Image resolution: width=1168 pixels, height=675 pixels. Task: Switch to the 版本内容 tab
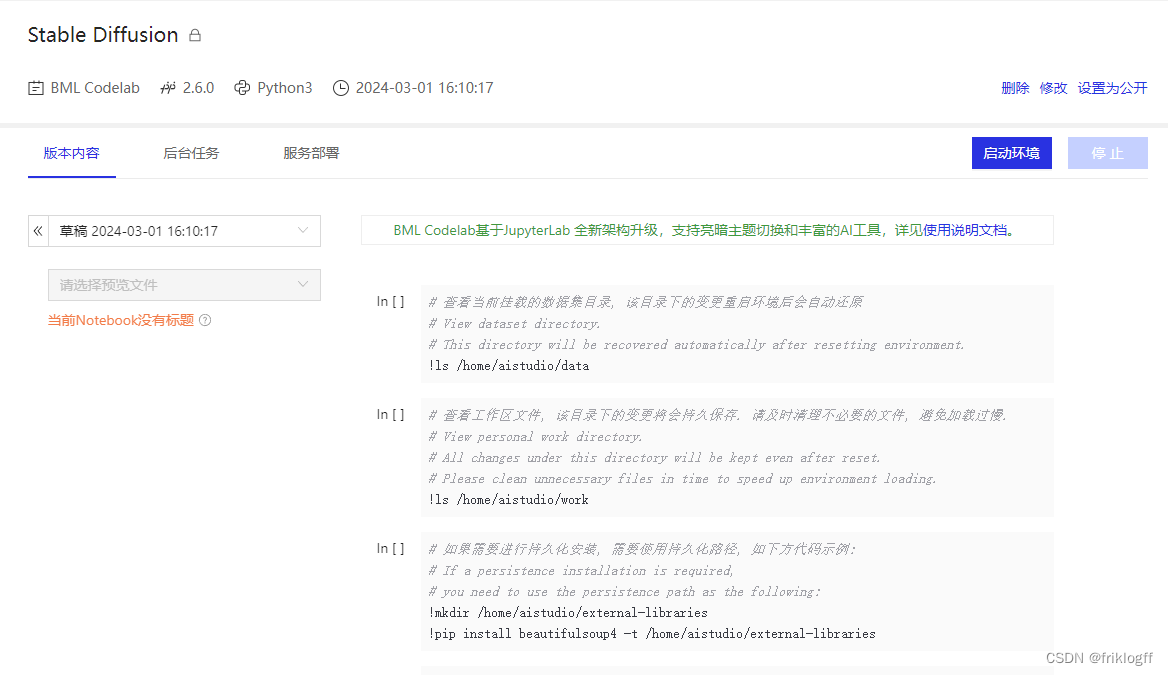(72, 153)
